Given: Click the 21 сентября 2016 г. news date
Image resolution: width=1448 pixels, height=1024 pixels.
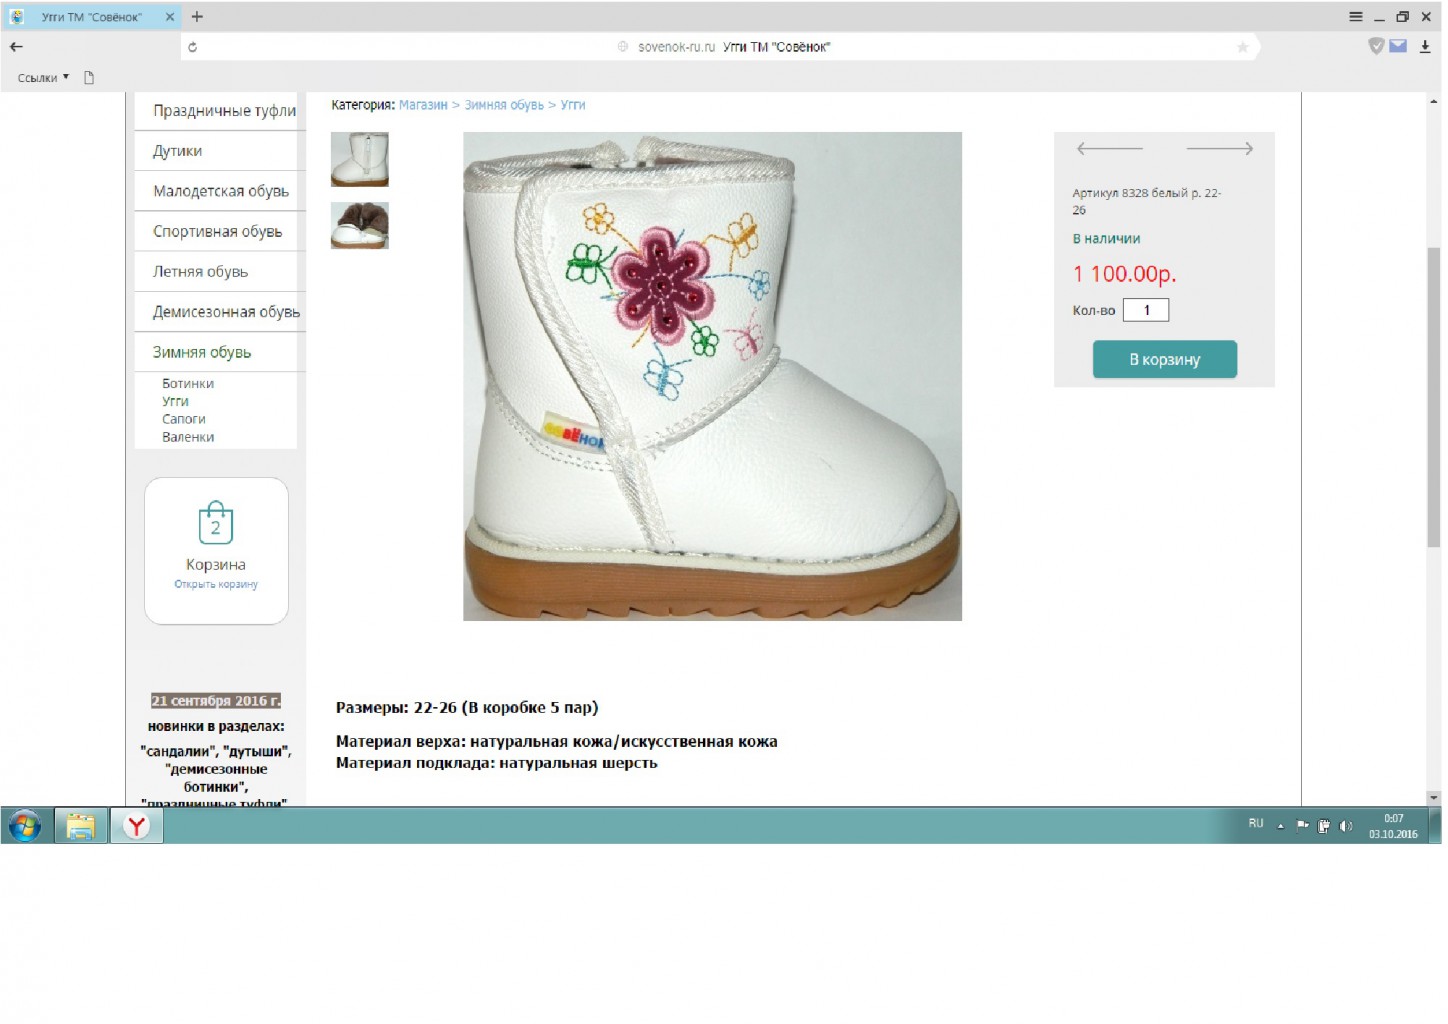Looking at the screenshot, I should (x=216, y=700).
